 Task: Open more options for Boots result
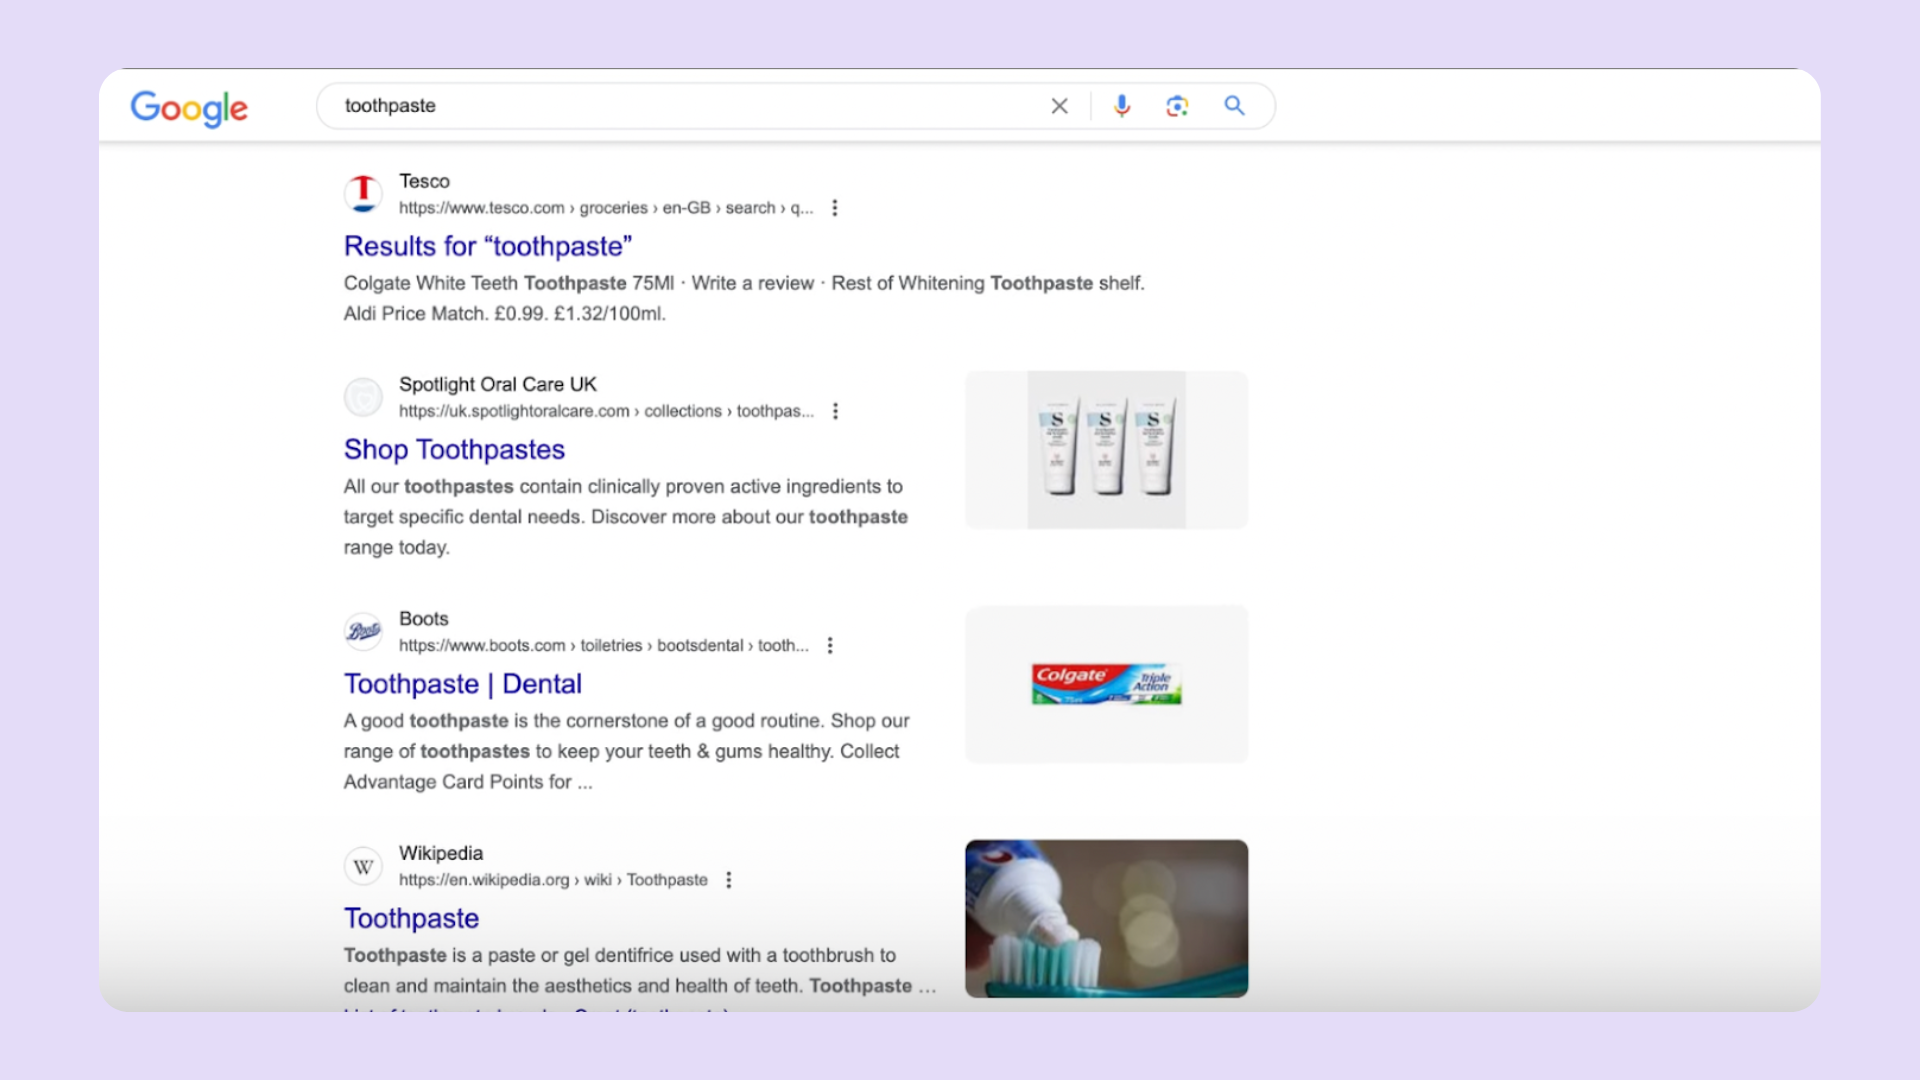(830, 646)
